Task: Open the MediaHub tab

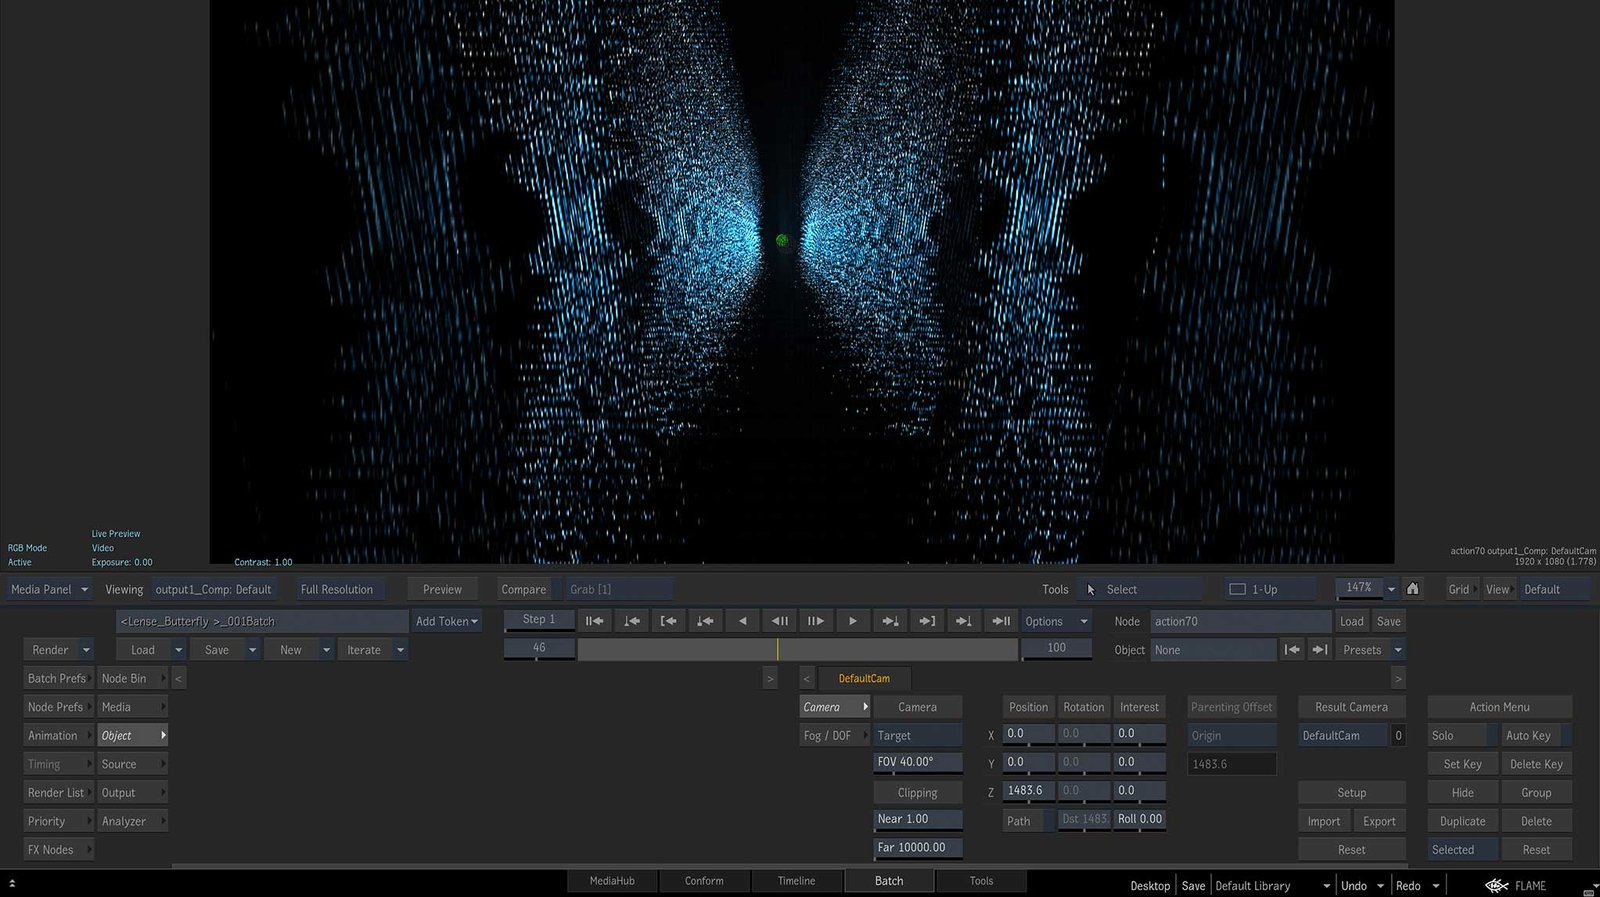Action: [612, 881]
